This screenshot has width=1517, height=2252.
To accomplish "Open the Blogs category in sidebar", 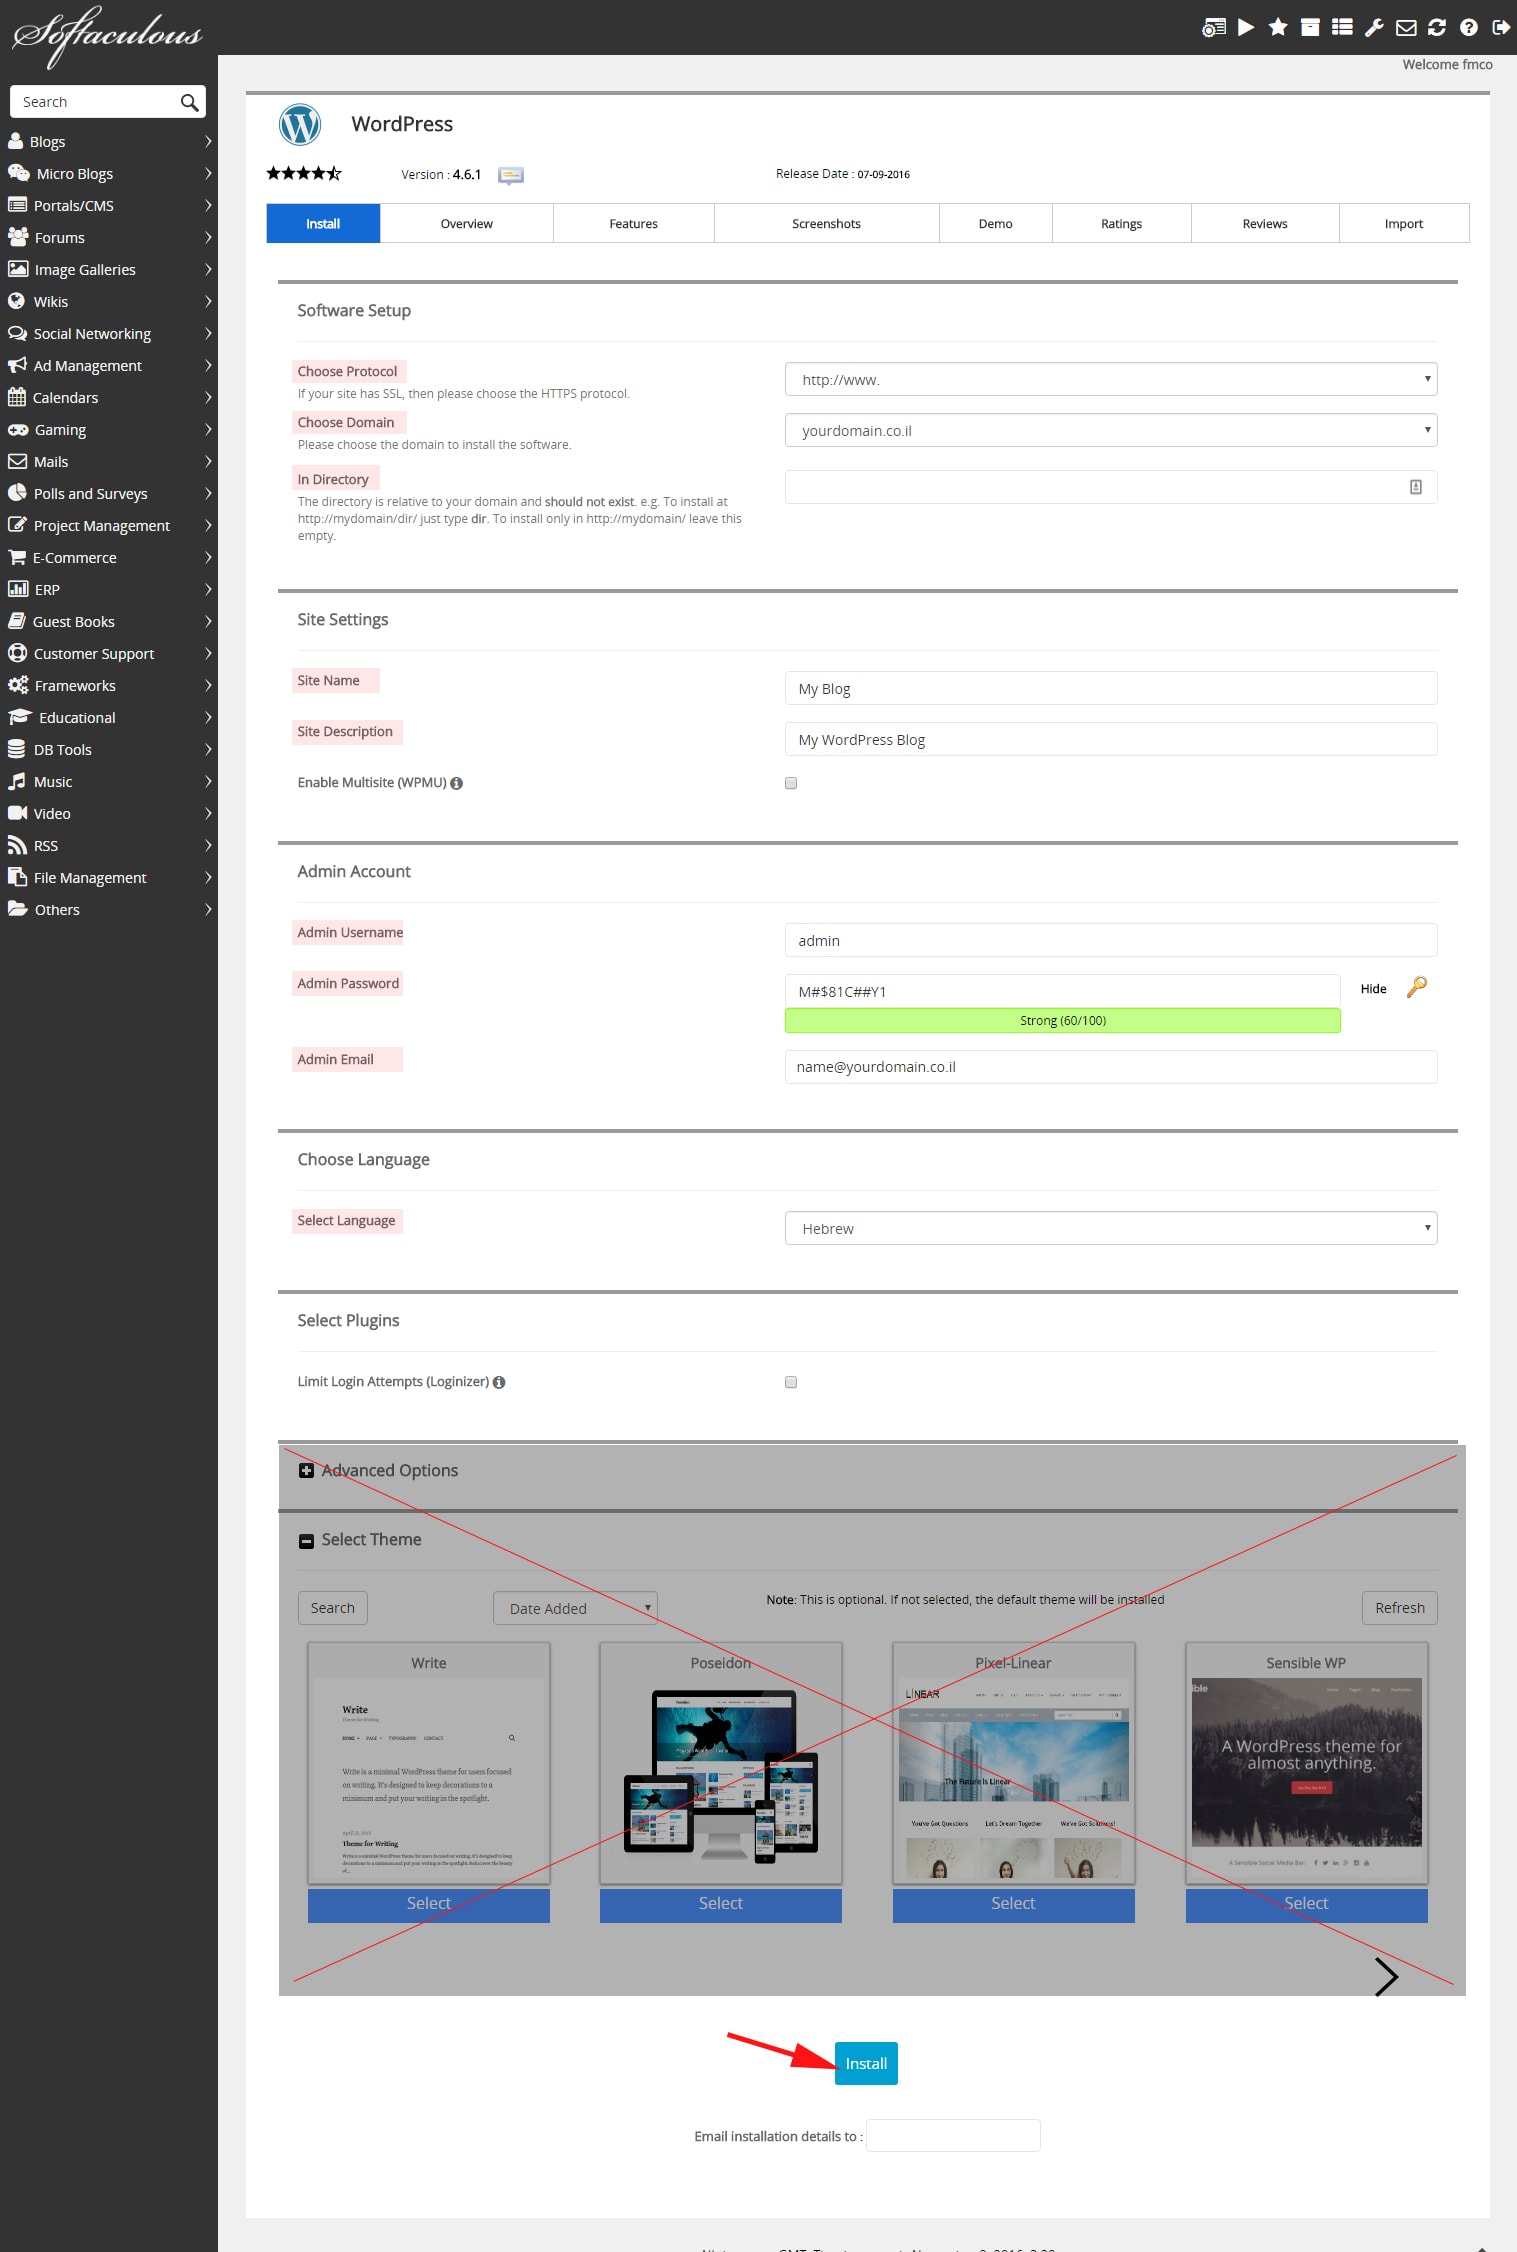I will pos(109,142).
